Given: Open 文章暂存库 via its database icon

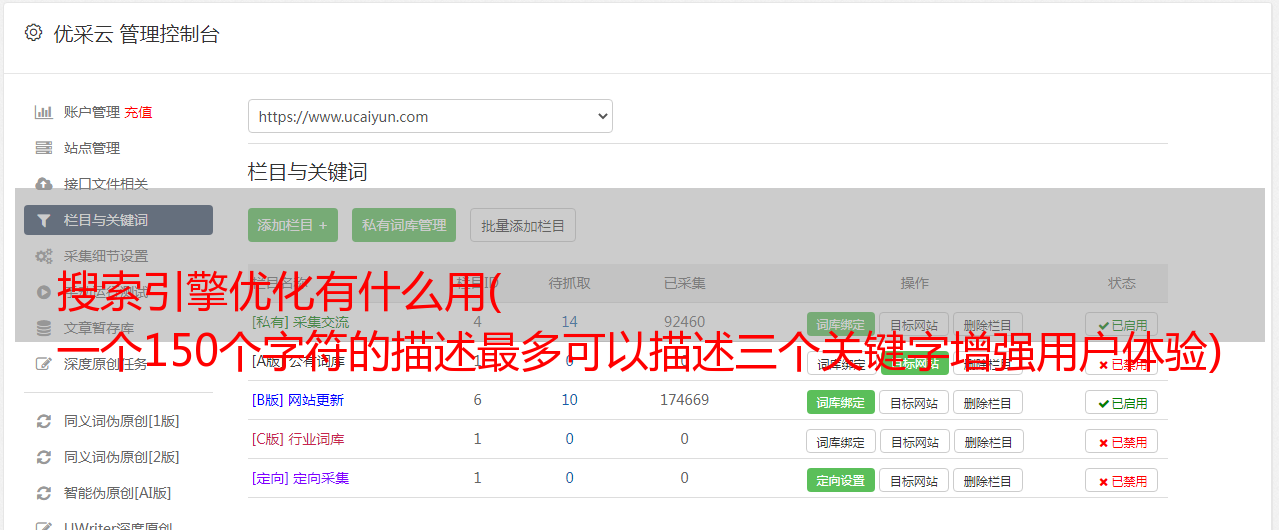Looking at the screenshot, I should 44,328.
